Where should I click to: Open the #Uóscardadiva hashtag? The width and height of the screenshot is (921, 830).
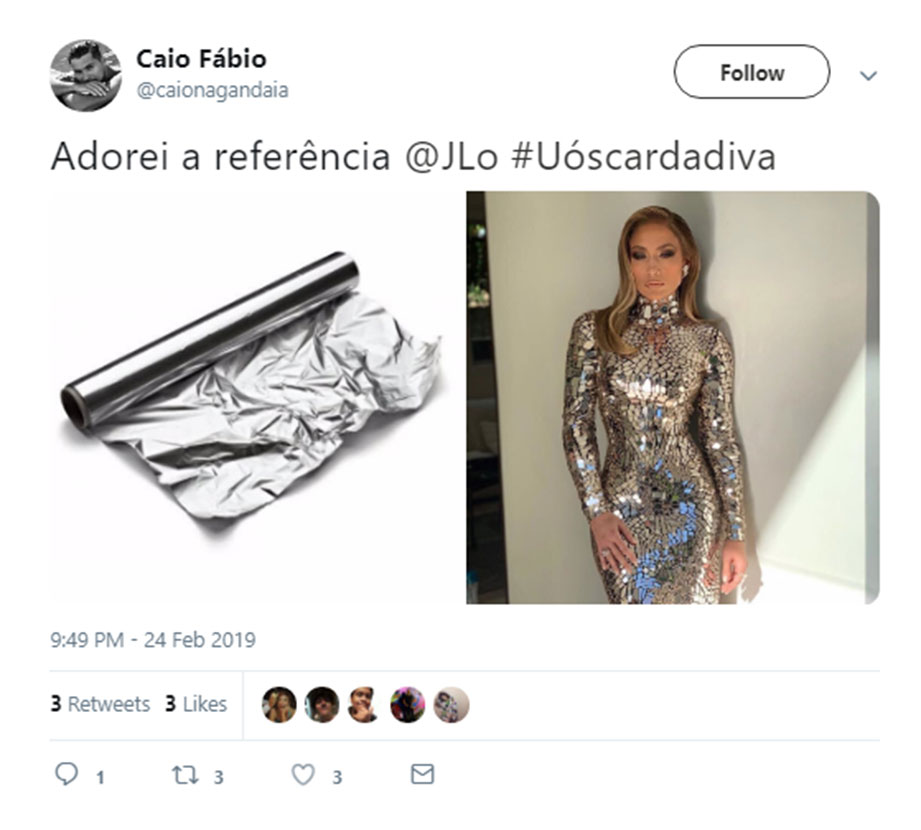coord(644,157)
